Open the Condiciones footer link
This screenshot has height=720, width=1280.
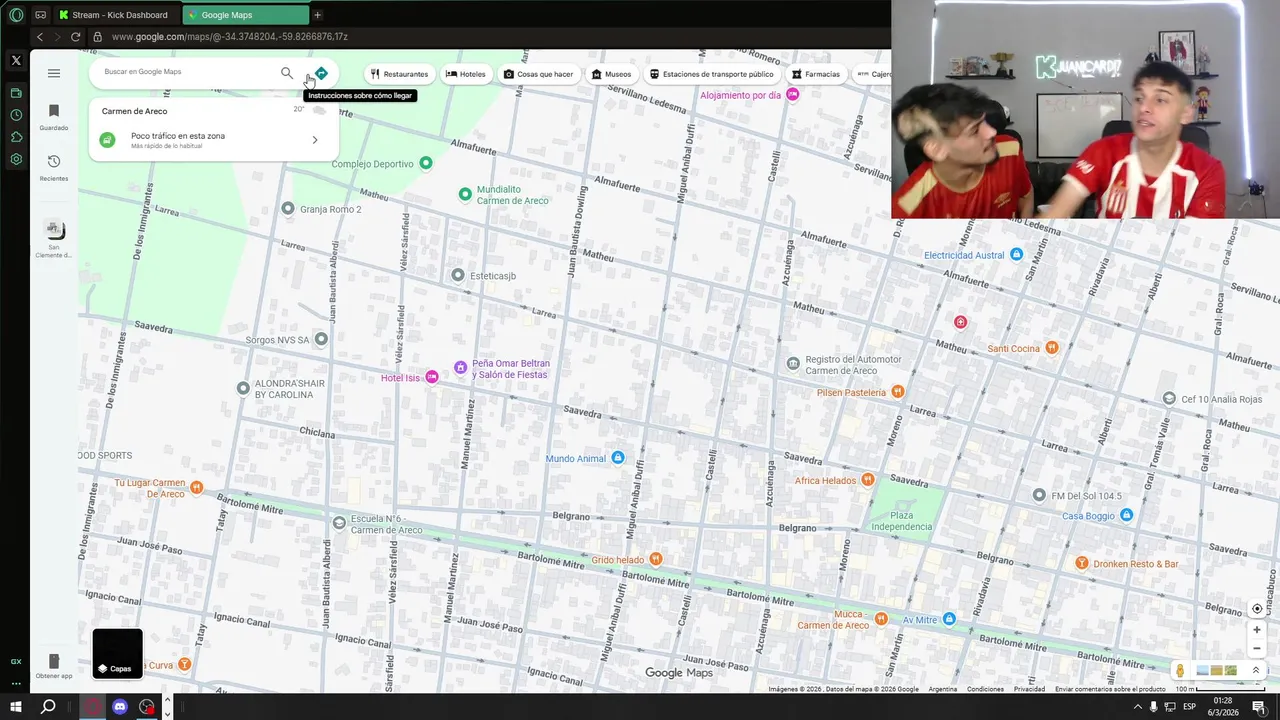coord(985,689)
